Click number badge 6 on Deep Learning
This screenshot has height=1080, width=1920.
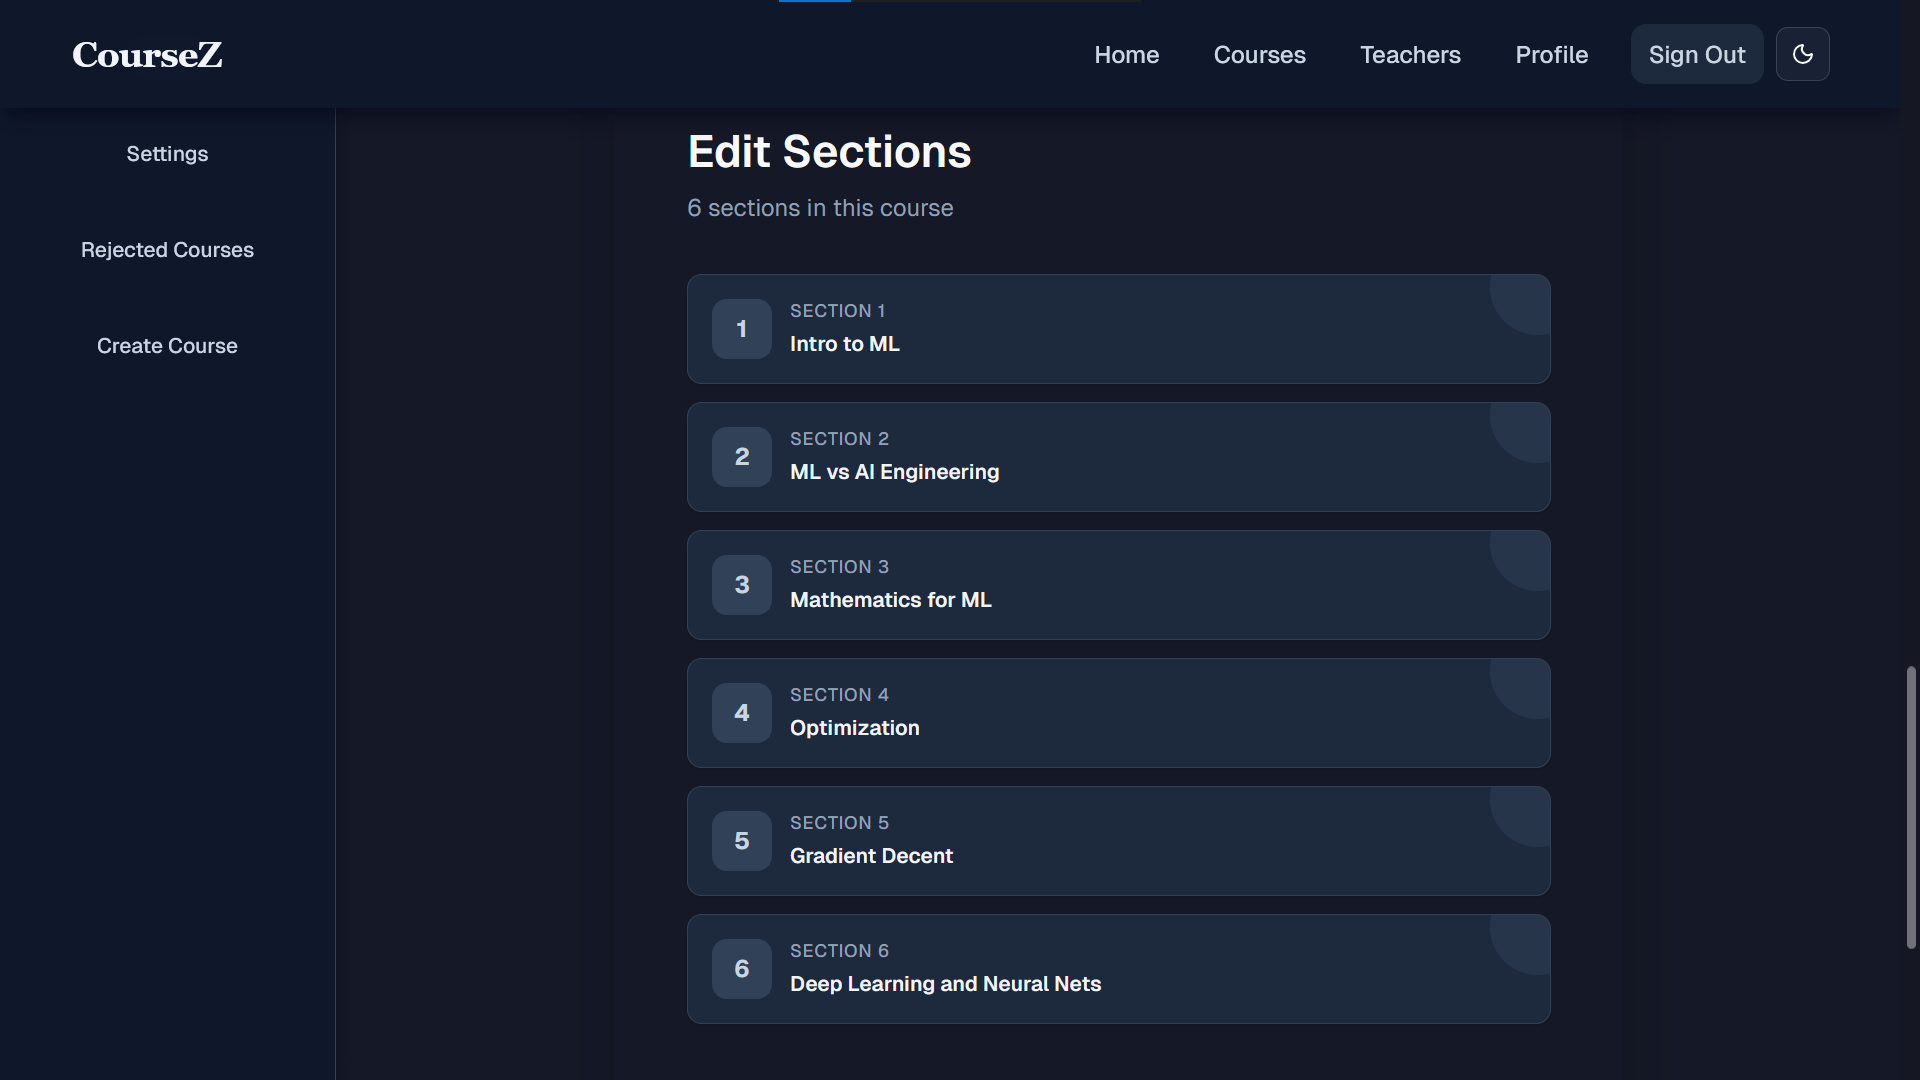pos(741,969)
